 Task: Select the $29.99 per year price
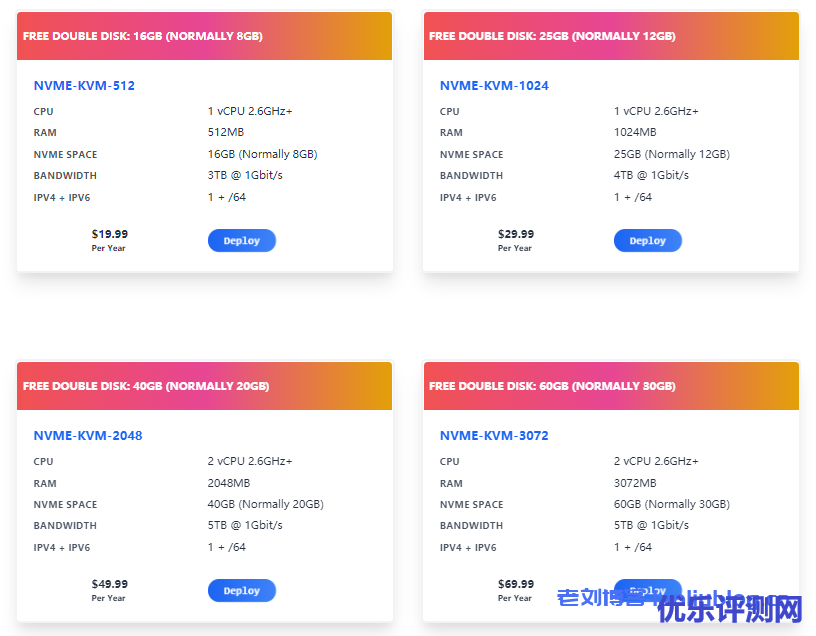515,235
